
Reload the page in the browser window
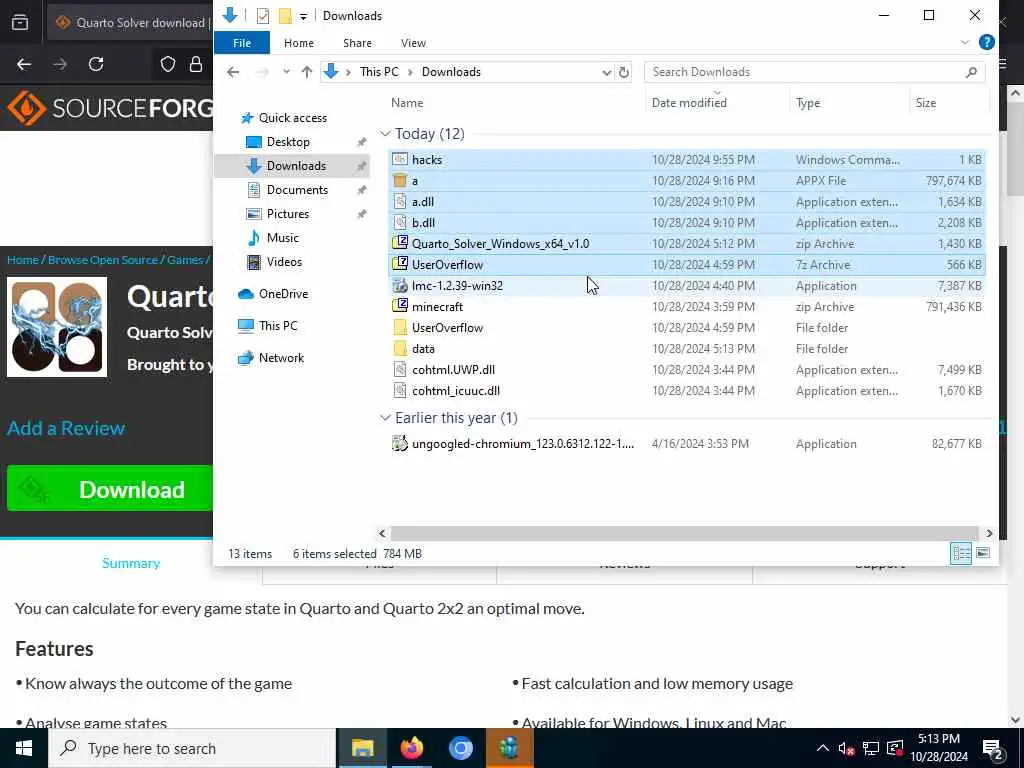[96, 64]
